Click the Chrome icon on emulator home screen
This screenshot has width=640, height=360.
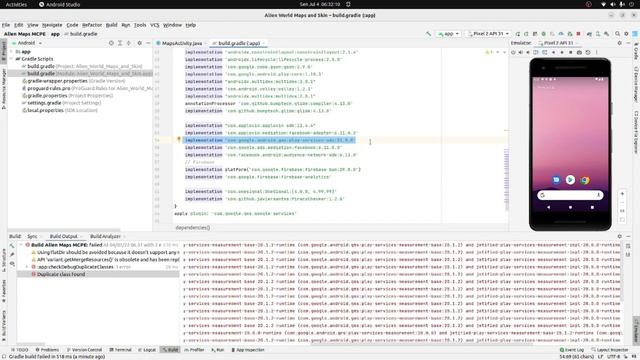pos(585,180)
